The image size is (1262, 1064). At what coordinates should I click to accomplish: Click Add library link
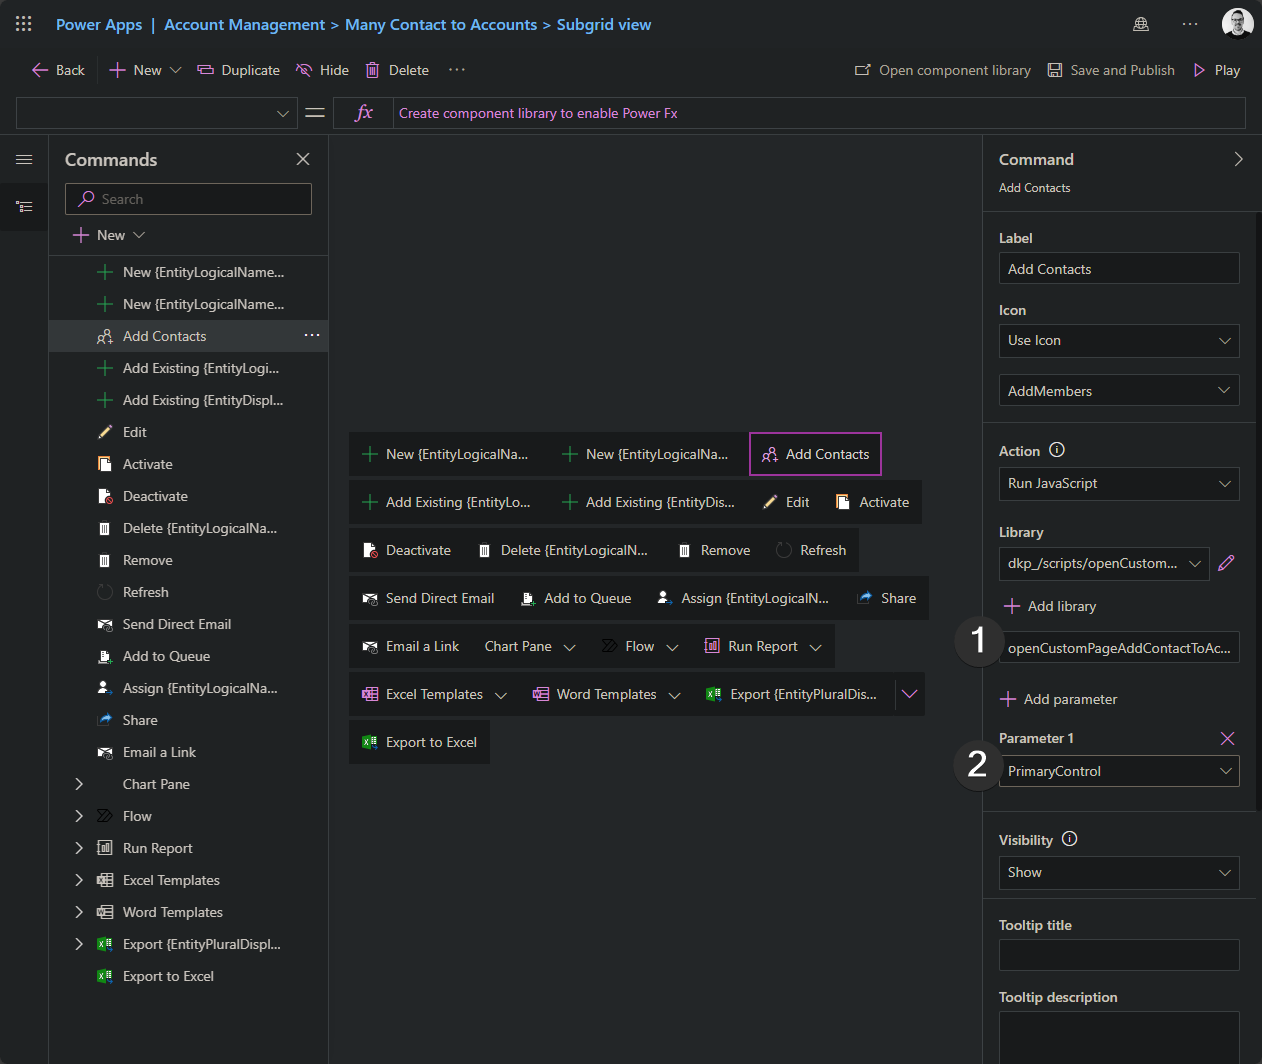1050,606
